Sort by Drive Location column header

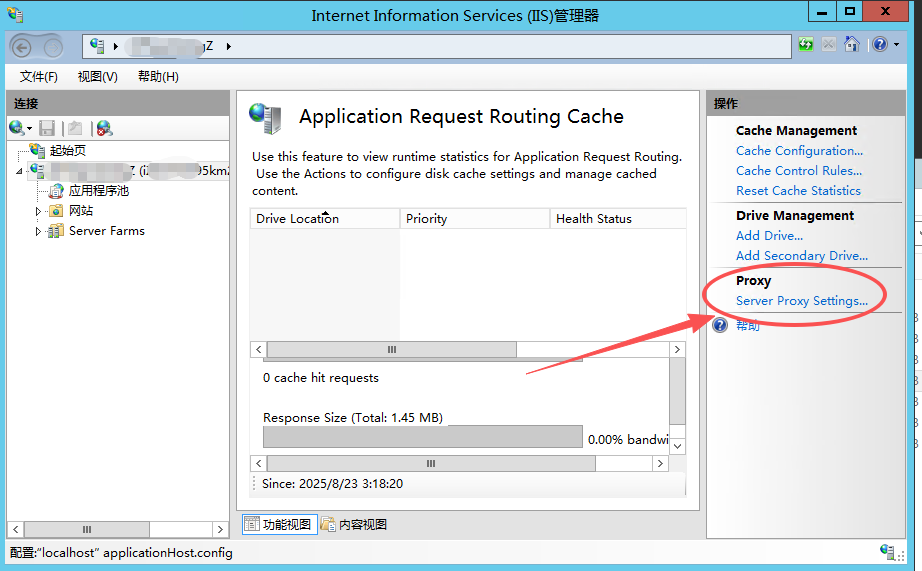point(325,219)
